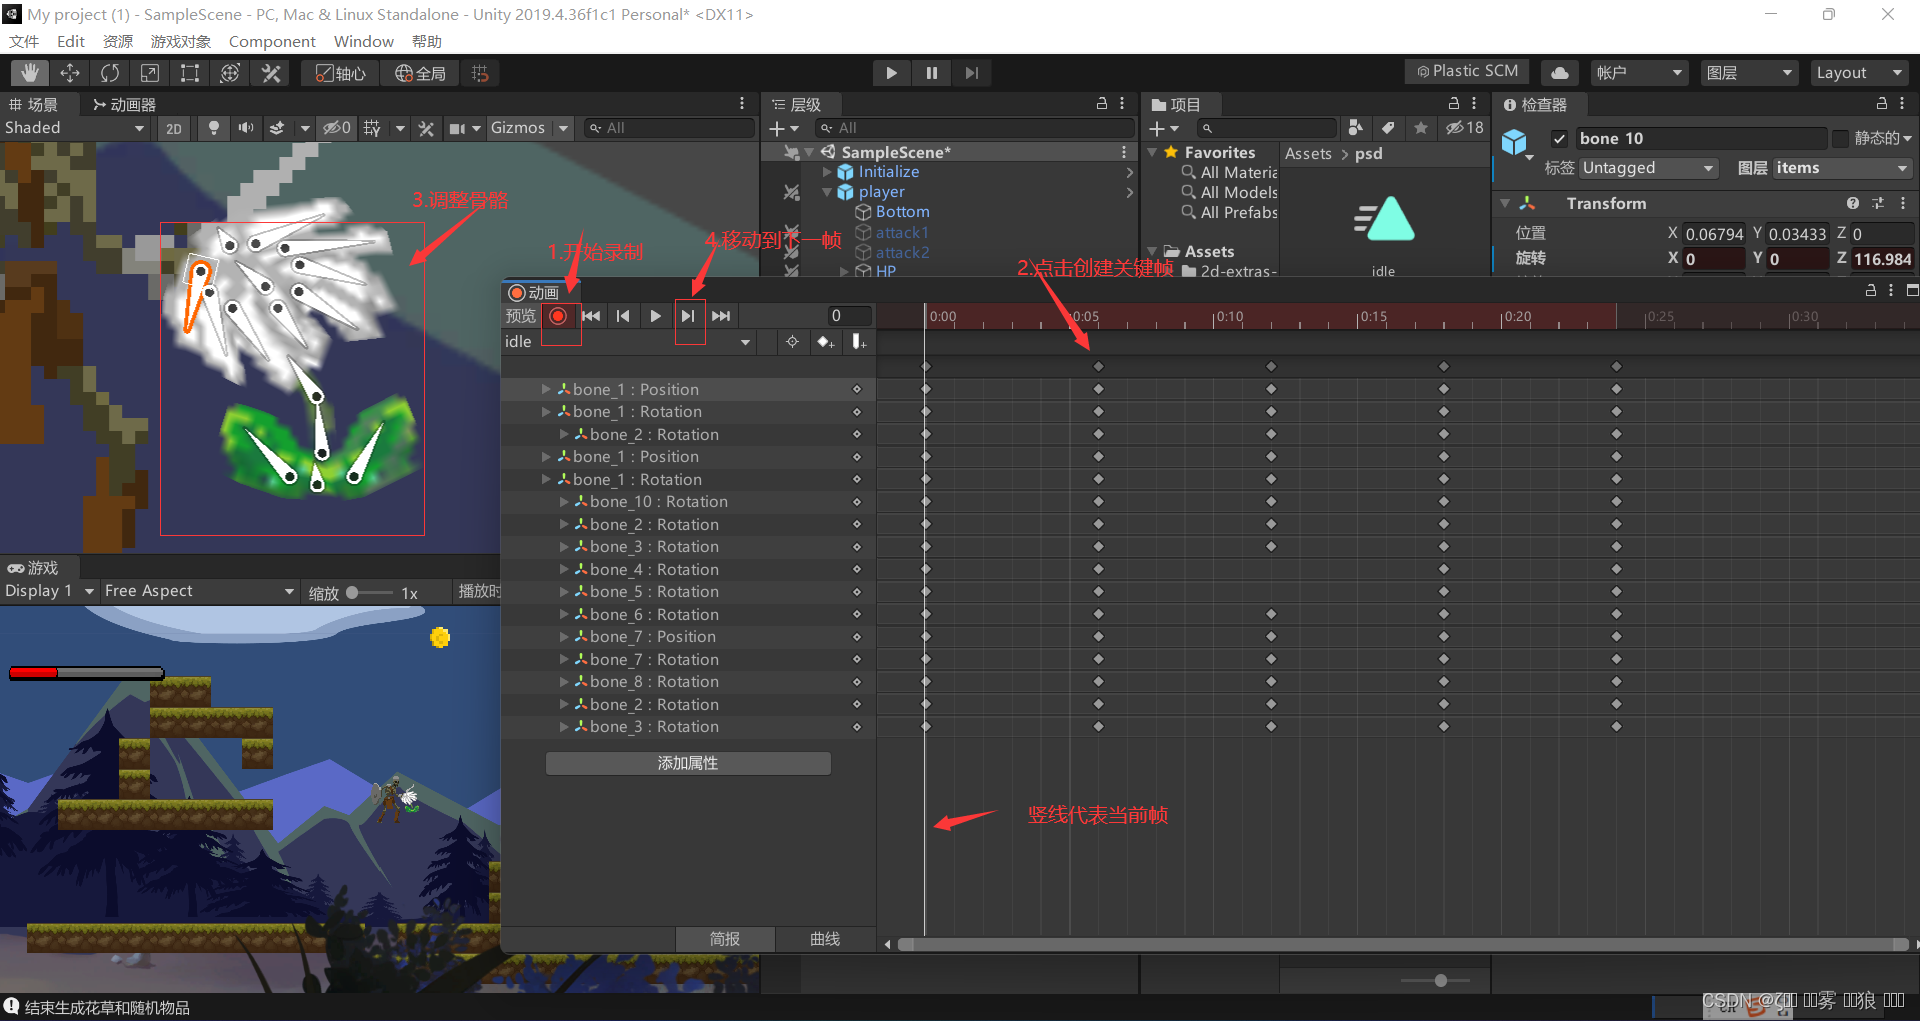Open the 帐户 account dropdown

pos(1639,73)
